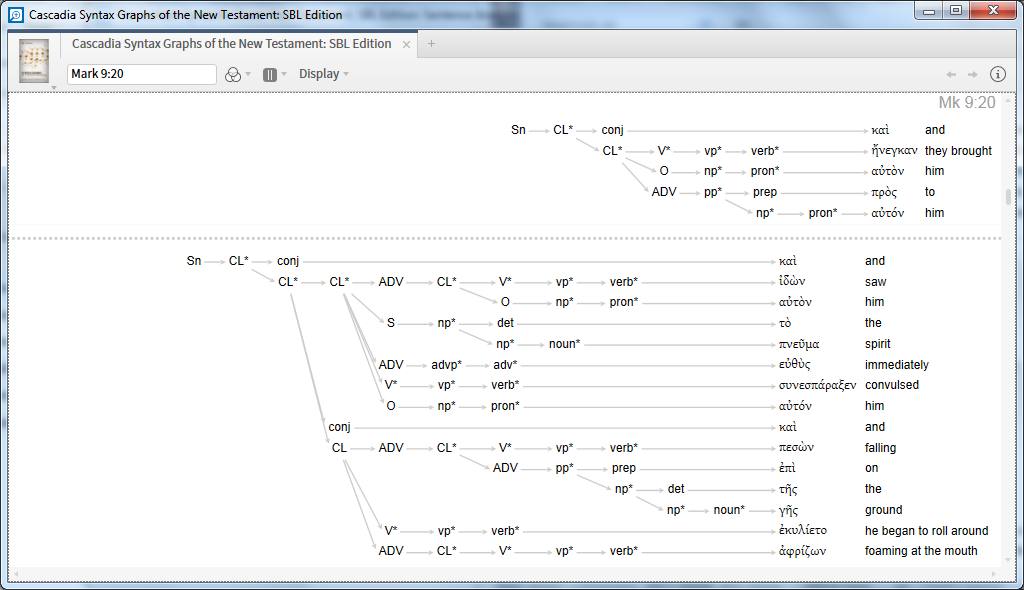Click the det node before τῆς

point(676,489)
